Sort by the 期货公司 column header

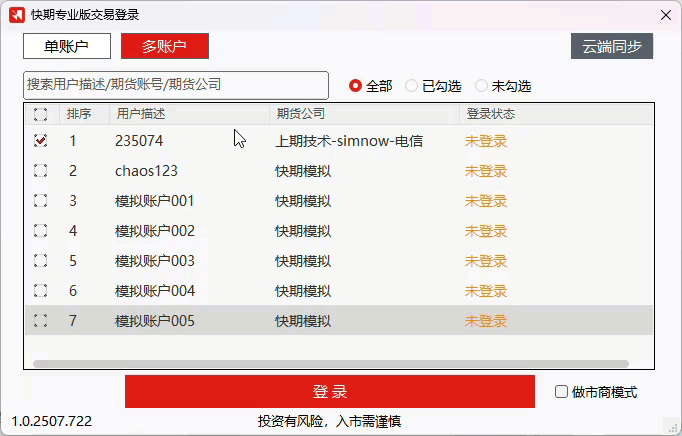(364, 114)
